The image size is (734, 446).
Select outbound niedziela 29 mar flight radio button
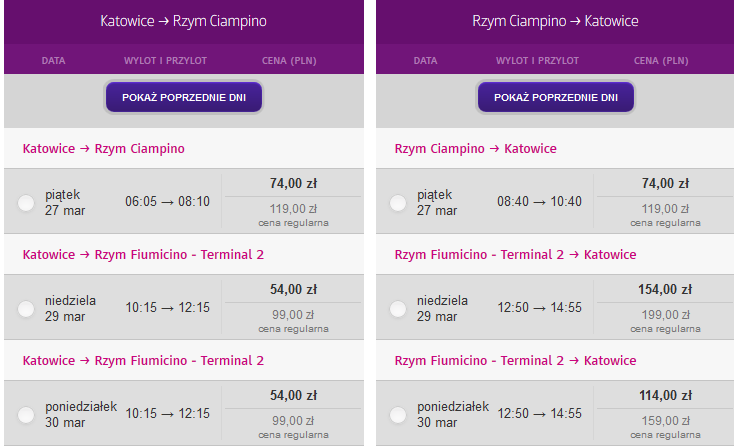pyautogui.click(x=26, y=309)
